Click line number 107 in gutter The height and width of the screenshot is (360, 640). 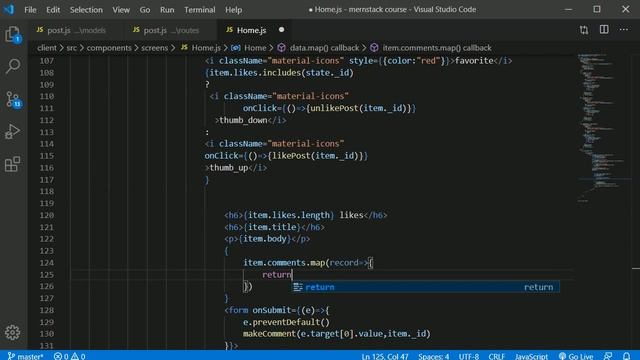(x=47, y=60)
